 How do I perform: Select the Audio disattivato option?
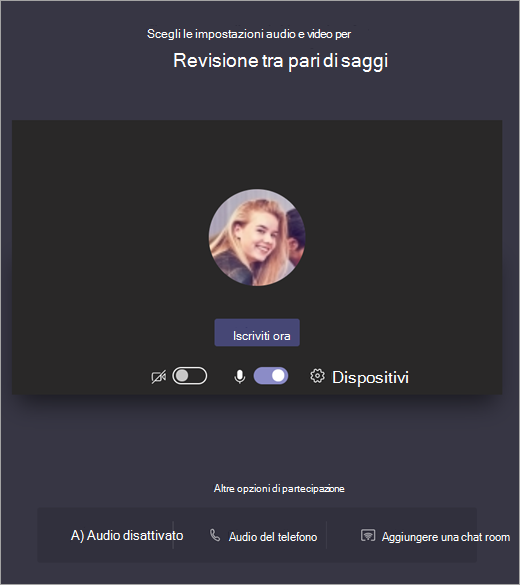(127, 536)
